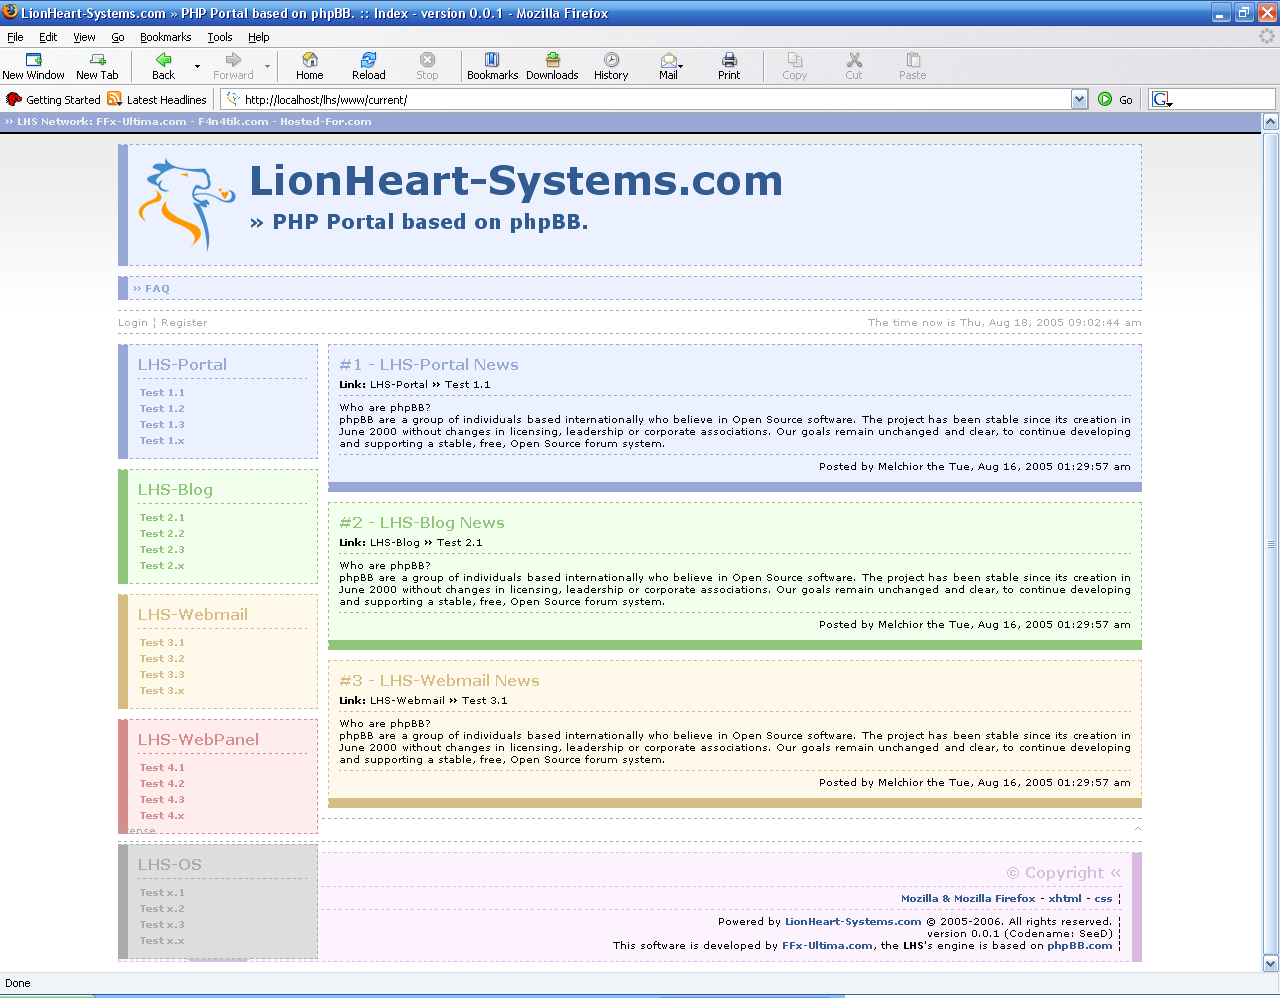
Task: Open the File menu
Action: coord(15,37)
